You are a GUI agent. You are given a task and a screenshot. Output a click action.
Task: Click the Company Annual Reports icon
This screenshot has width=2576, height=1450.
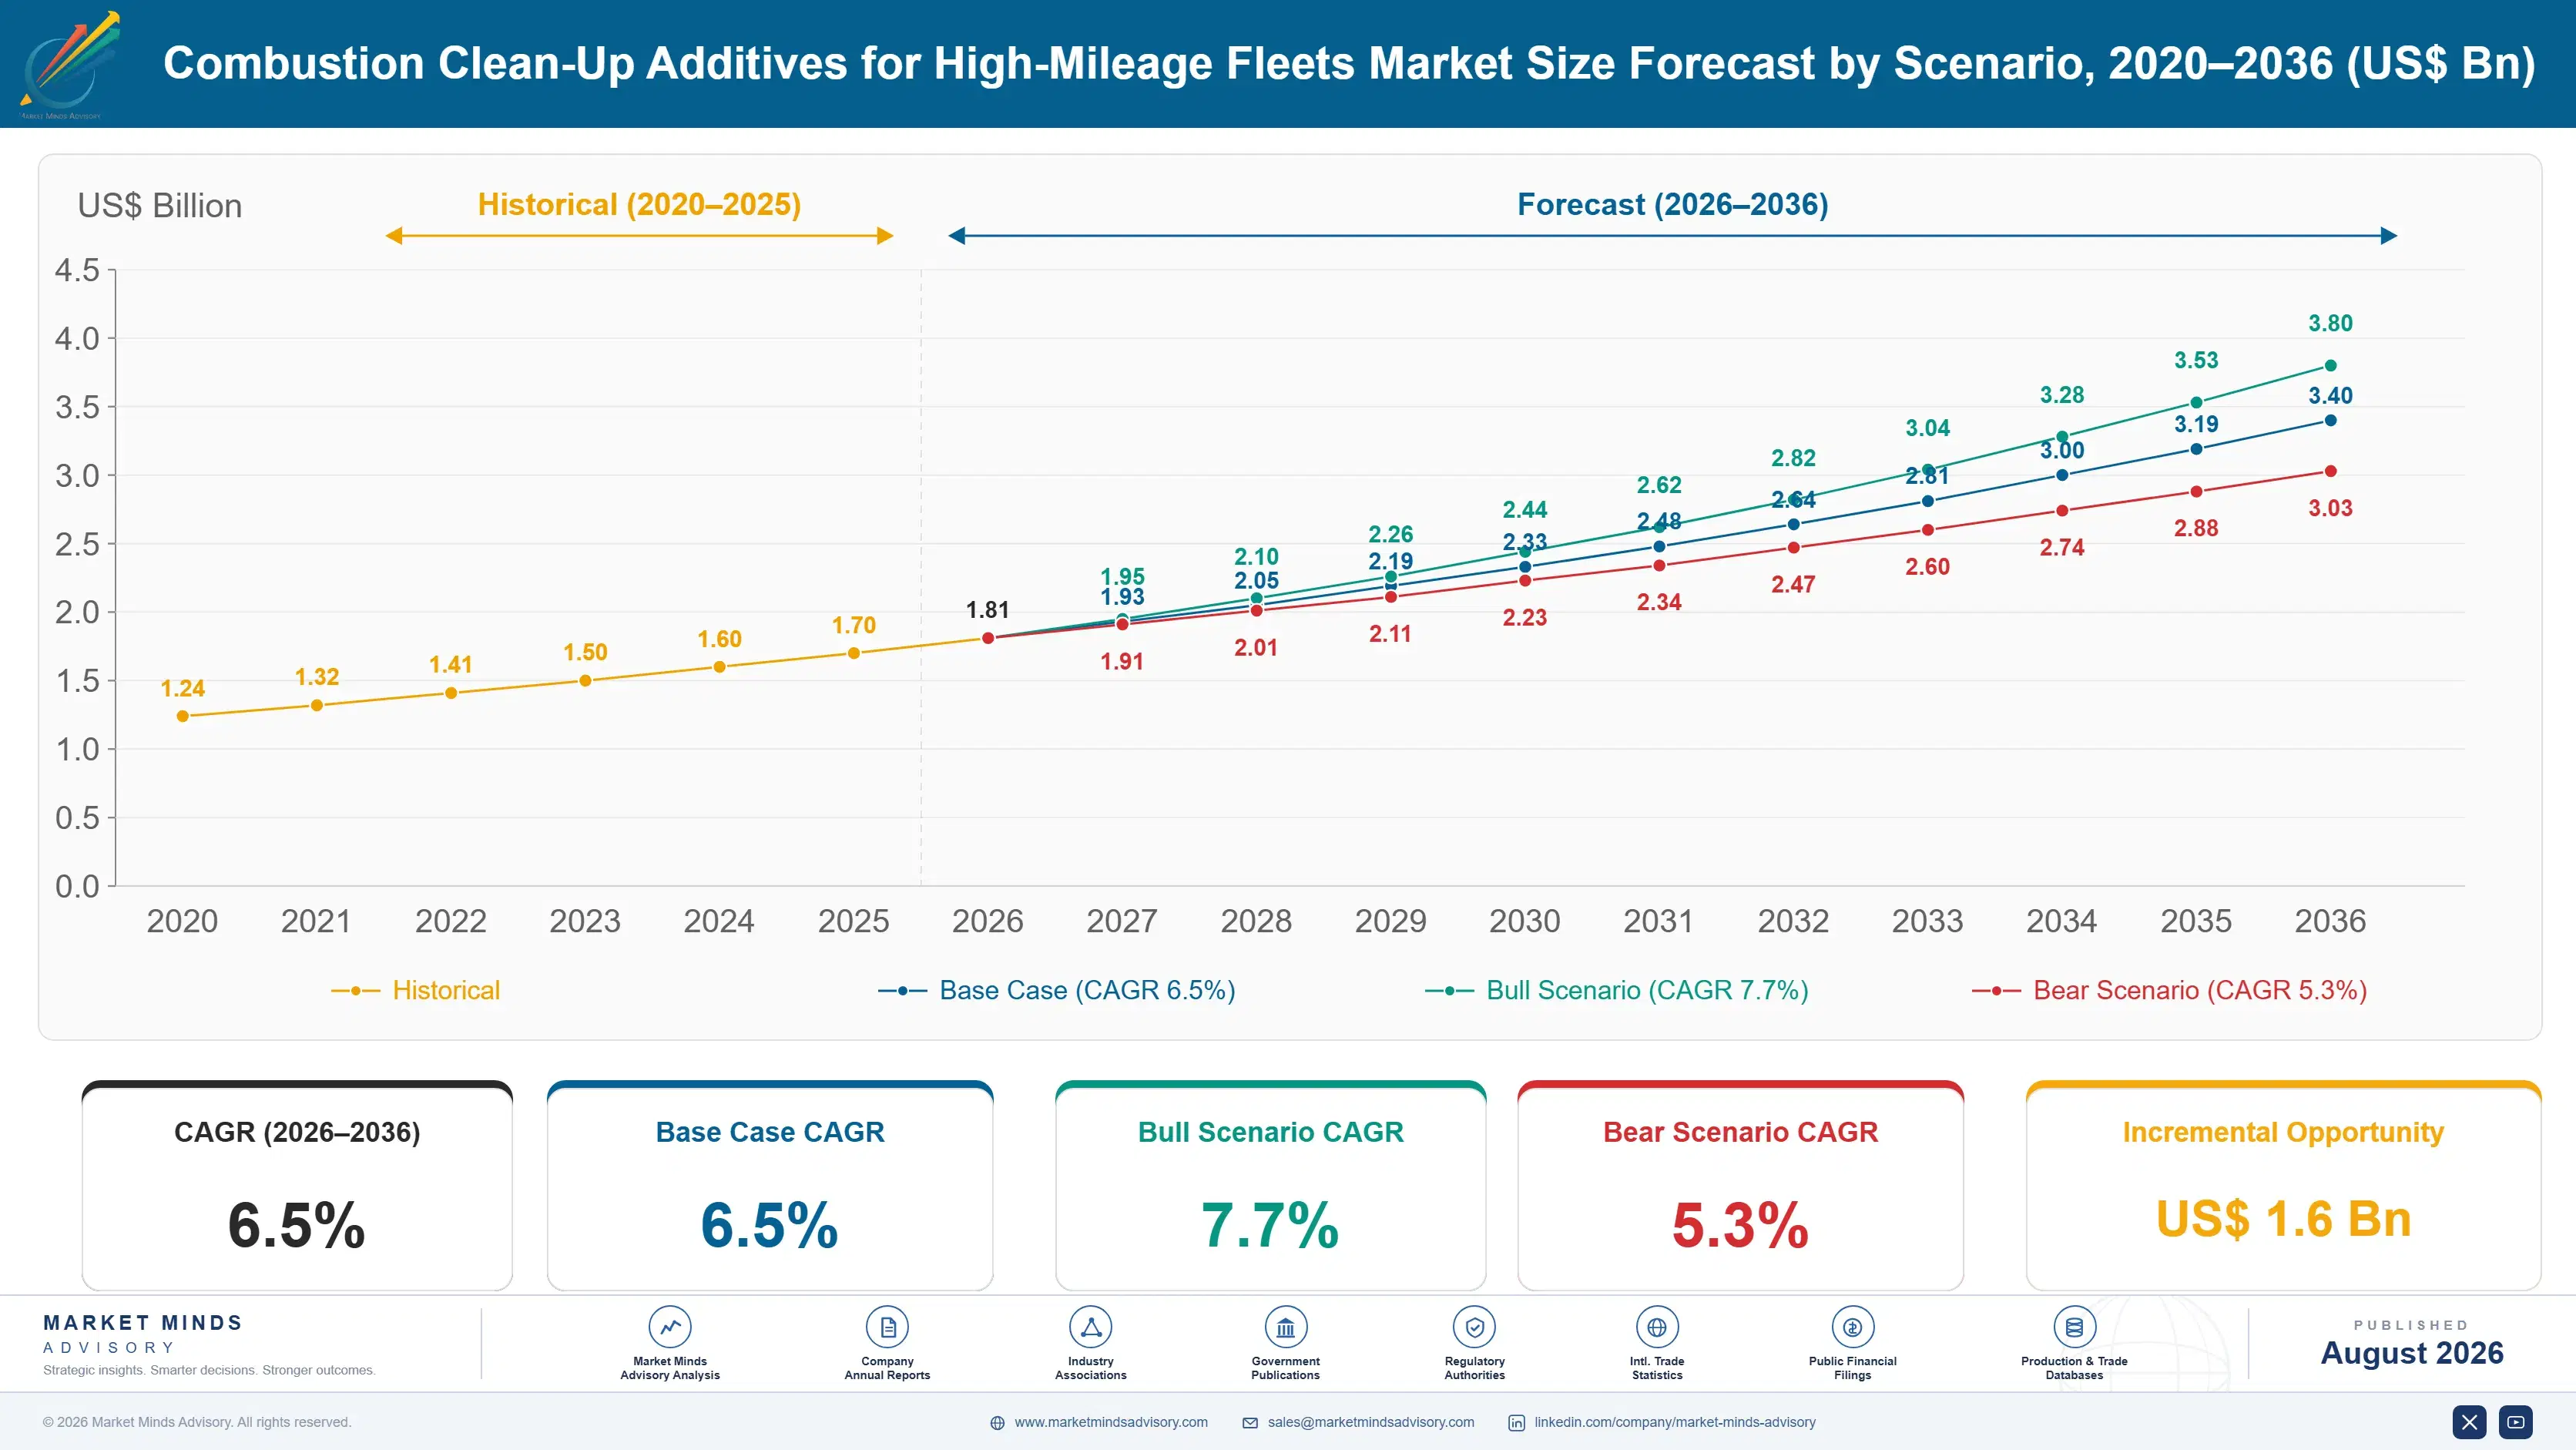point(887,1327)
